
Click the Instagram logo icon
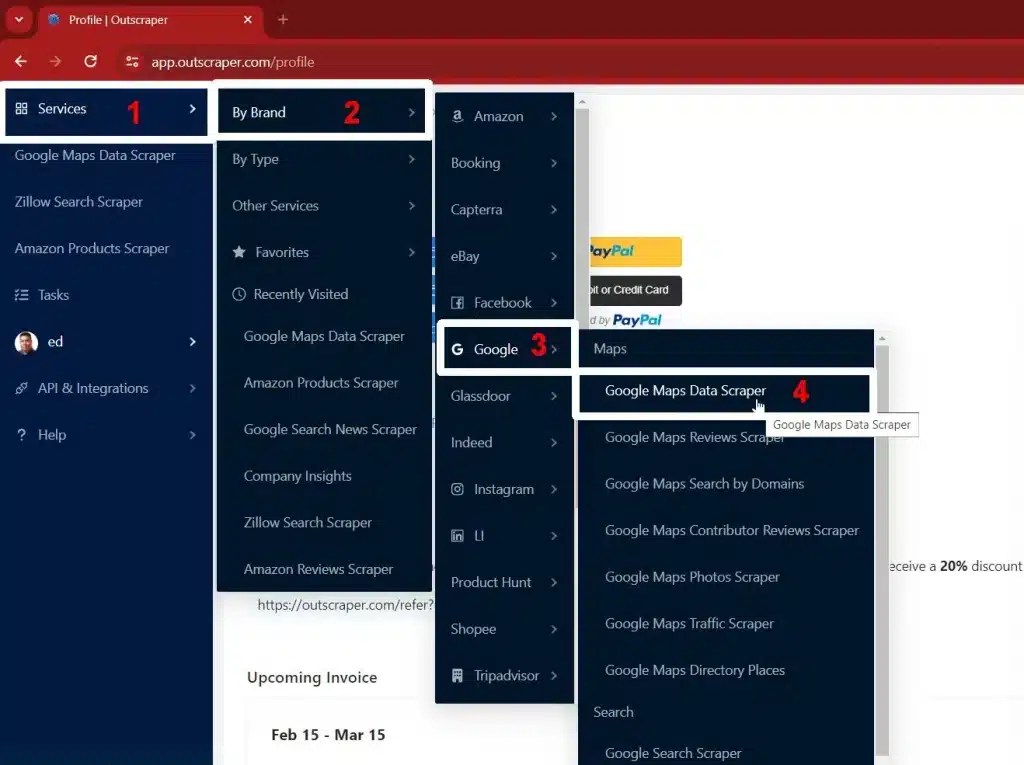click(457, 489)
